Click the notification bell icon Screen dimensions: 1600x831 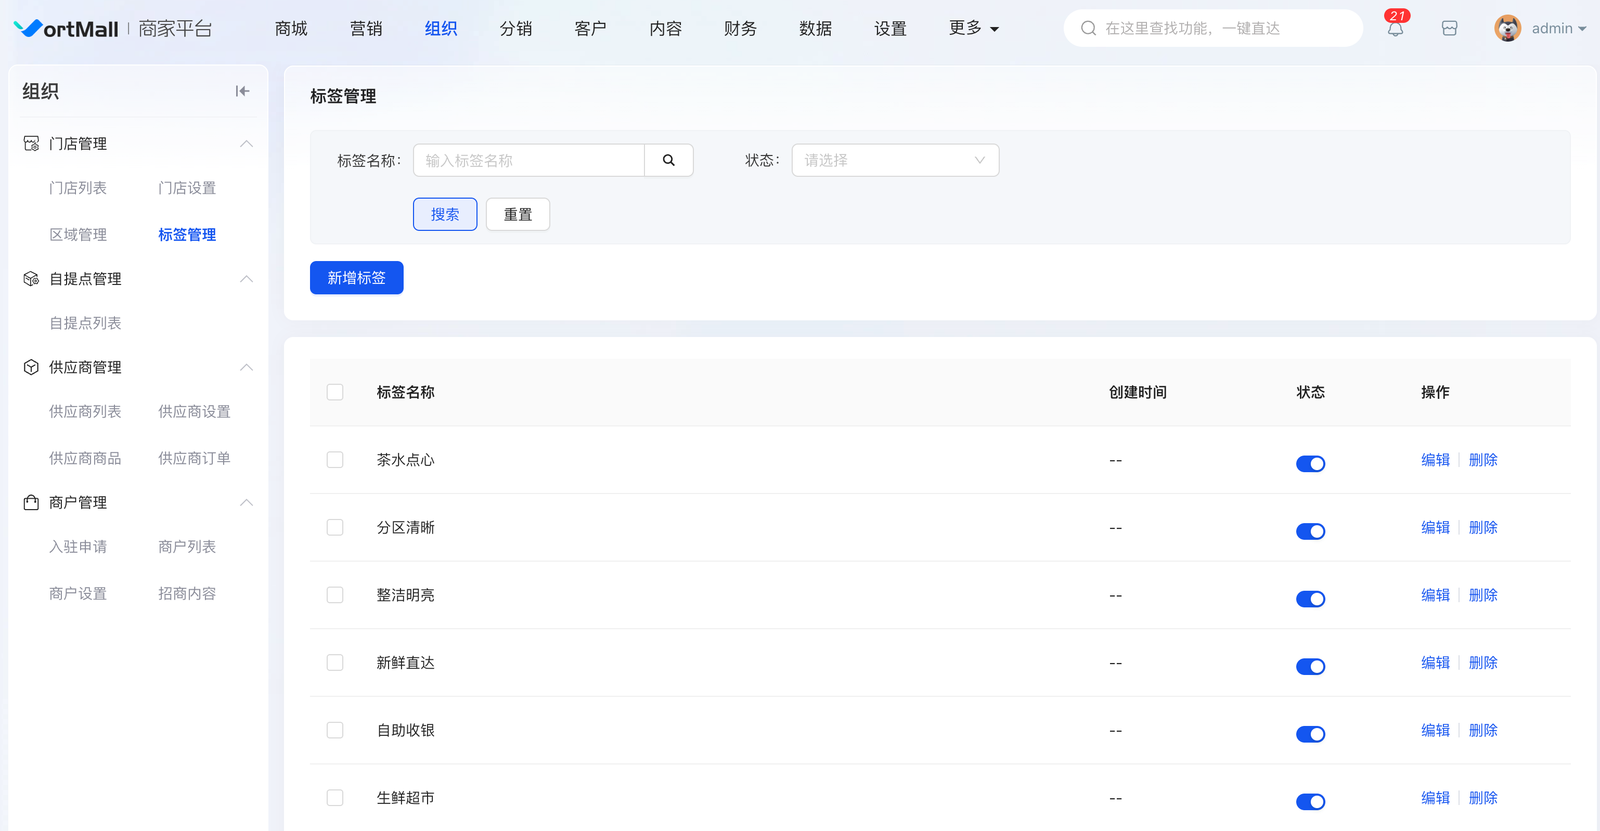tap(1395, 29)
